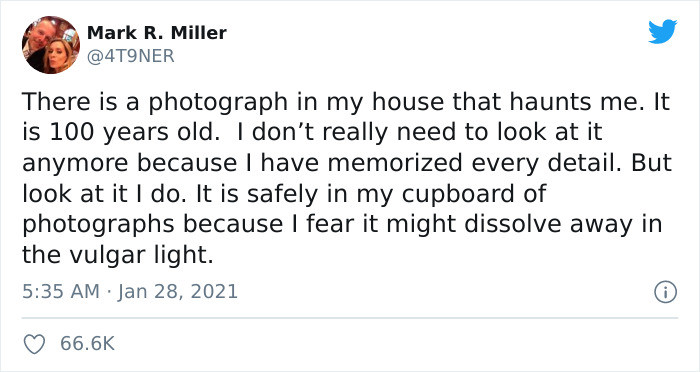Open the tweet info circle icon
700x372 pixels.
666,293
